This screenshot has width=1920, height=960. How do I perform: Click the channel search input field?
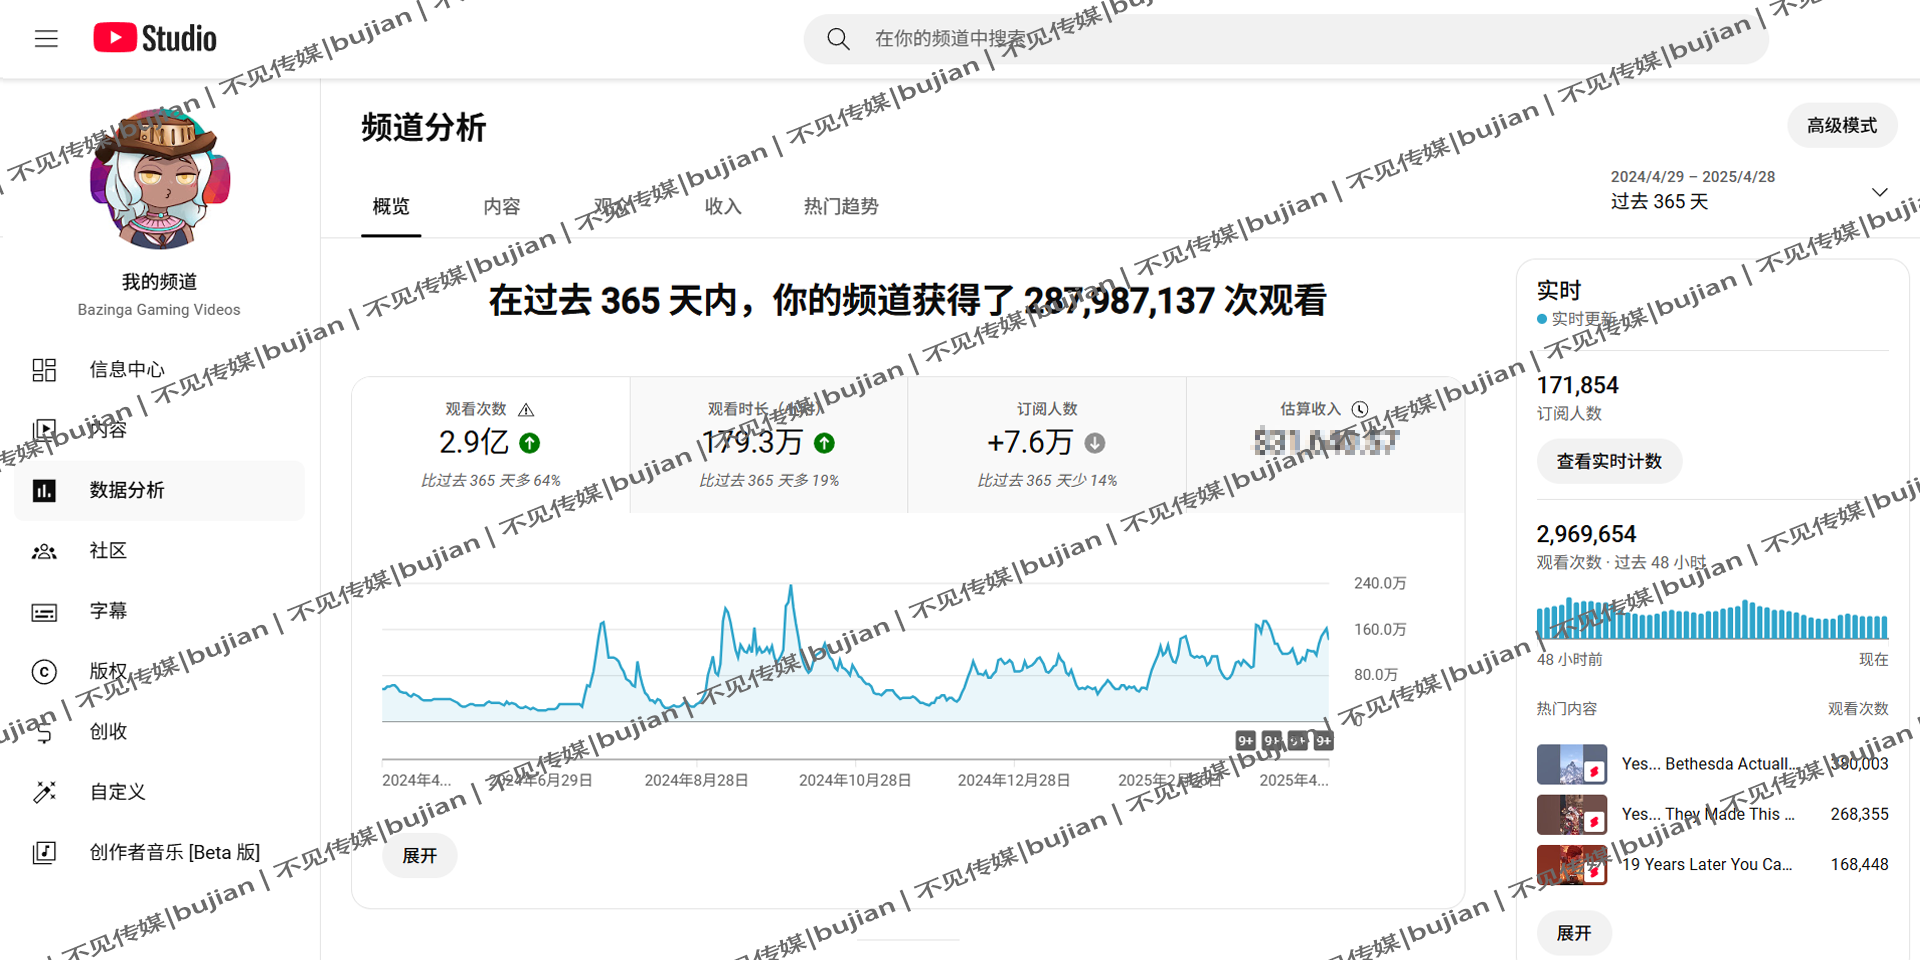coord(1300,39)
